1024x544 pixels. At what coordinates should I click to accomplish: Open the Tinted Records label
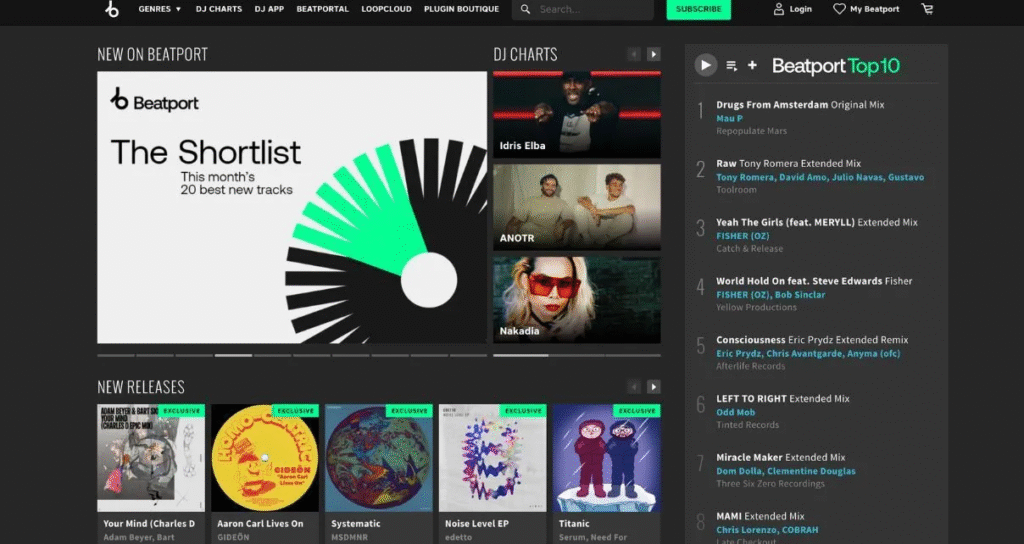(748, 424)
